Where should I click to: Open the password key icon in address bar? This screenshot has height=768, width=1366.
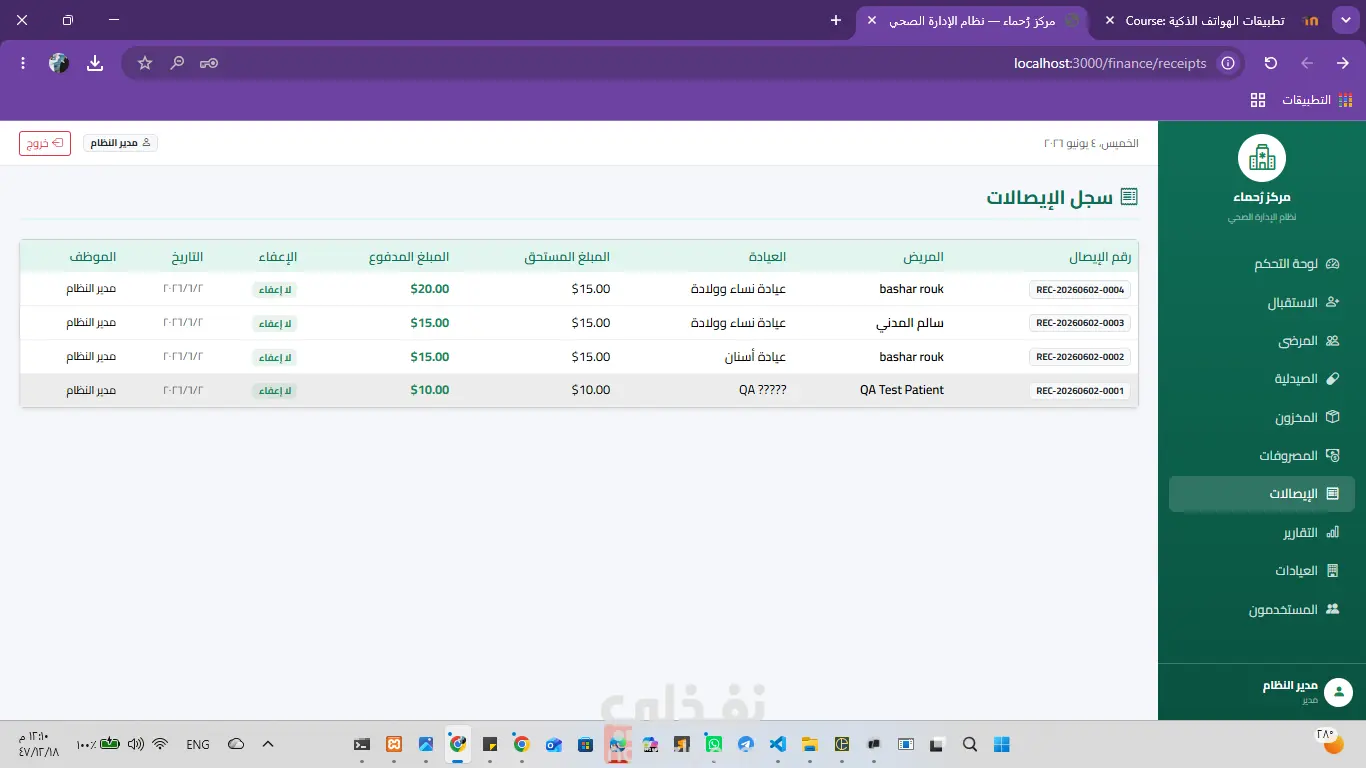point(209,63)
